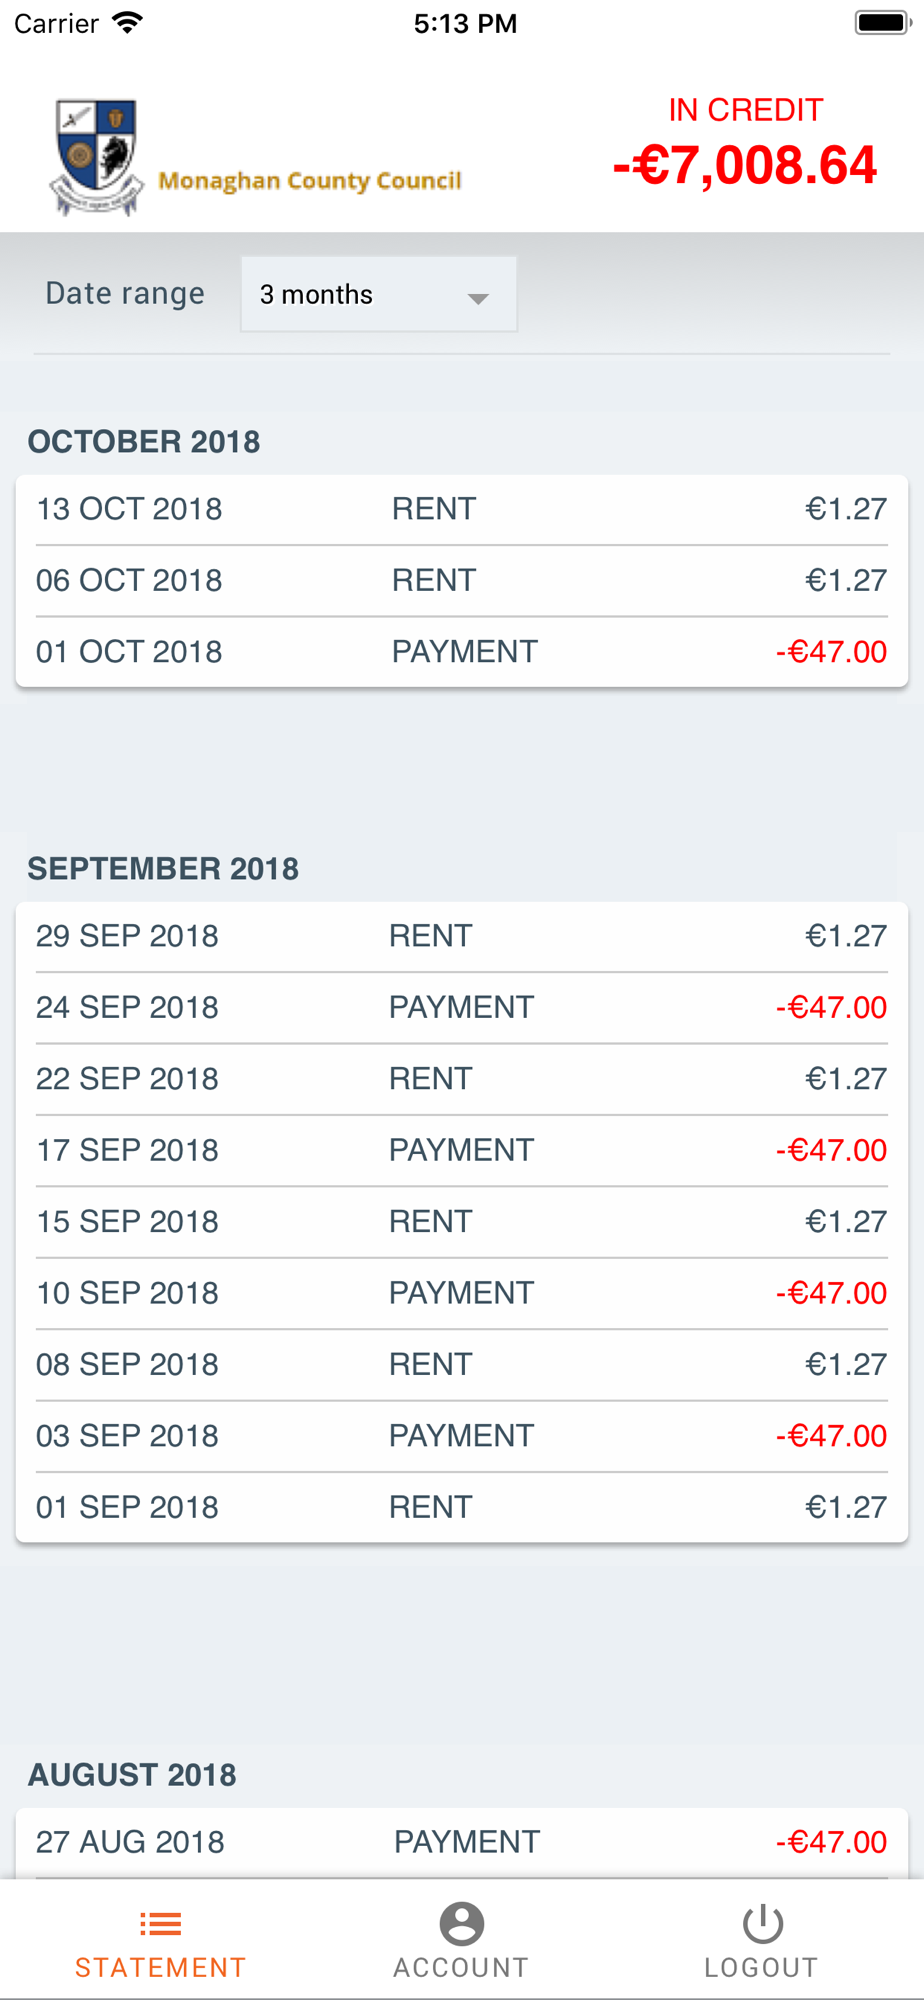Viewport: 924px width, 2000px height.
Task: Select the 03 SEP 2018 payment amount
Action: pyautogui.click(x=831, y=1436)
